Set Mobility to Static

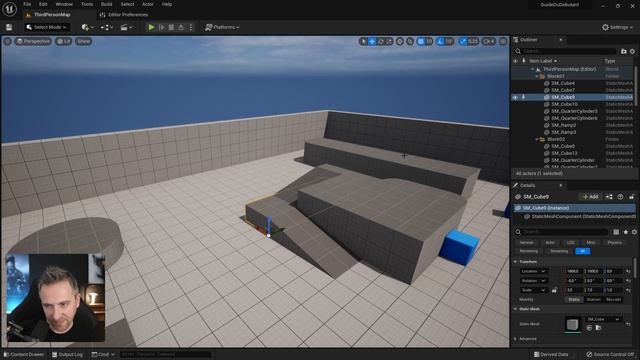[x=574, y=300]
